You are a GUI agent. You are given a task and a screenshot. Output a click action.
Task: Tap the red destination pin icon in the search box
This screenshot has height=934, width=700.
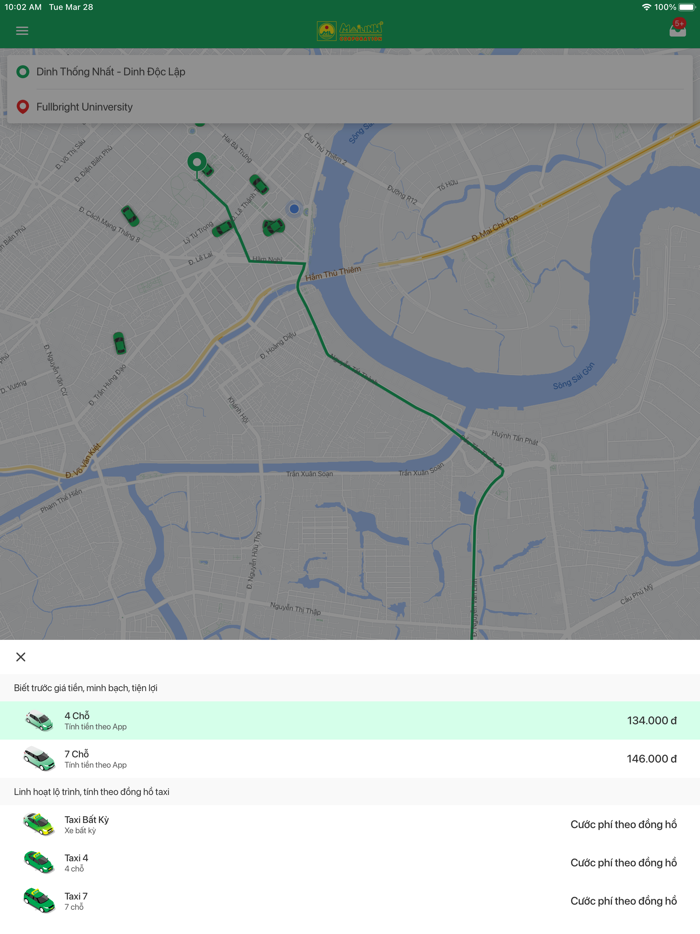point(23,107)
